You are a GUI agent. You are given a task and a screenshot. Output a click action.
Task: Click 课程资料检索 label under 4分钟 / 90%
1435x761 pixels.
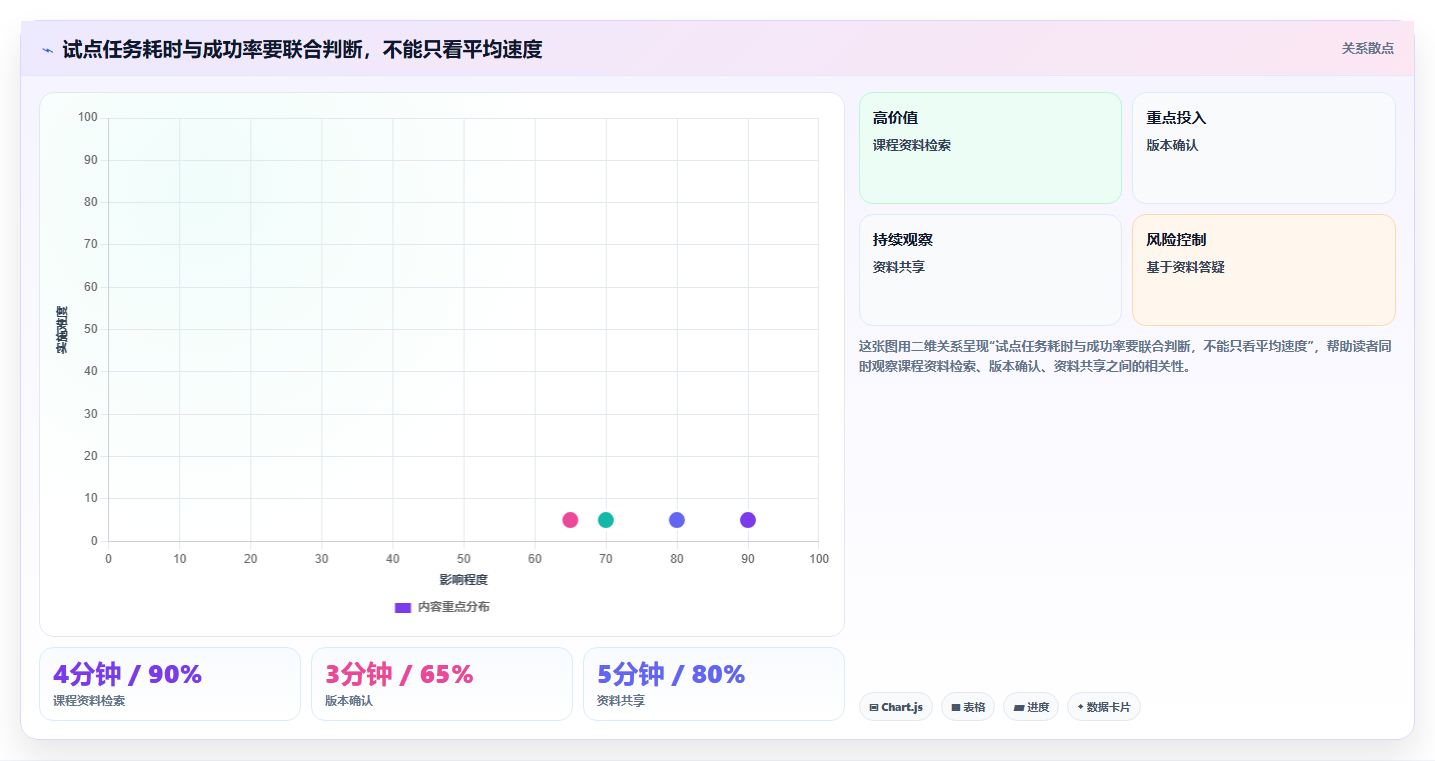pos(89,701)
